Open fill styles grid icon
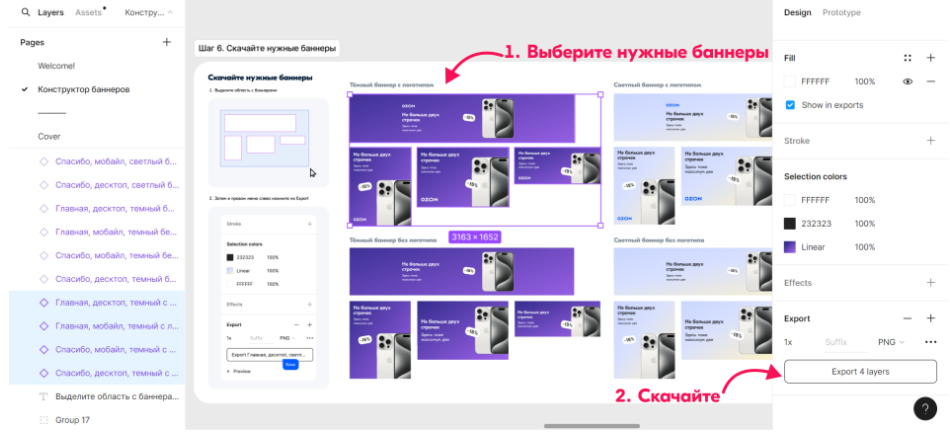950x432 pixels. coord(907,58)
